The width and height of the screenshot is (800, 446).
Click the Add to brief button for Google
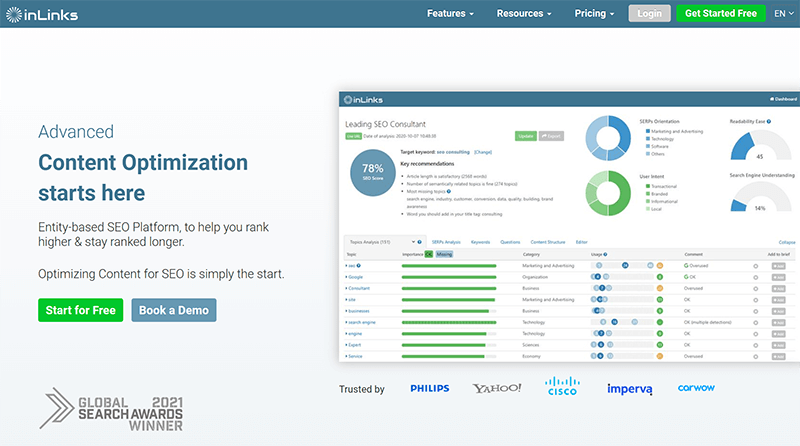tap(779, 278)
